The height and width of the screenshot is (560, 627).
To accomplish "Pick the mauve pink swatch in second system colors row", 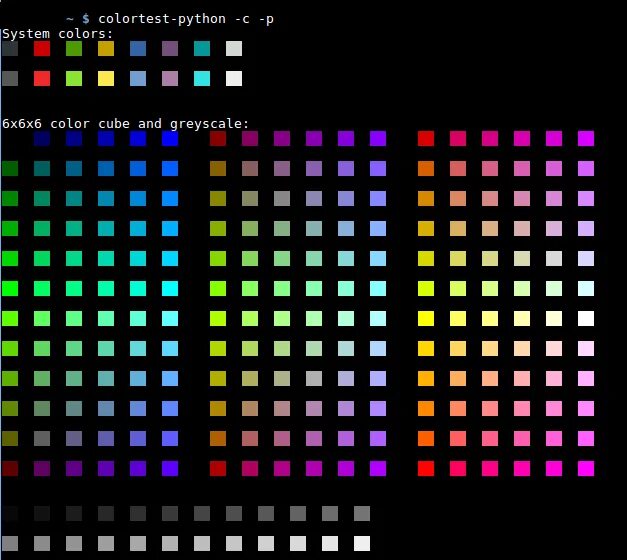I will (x=170, y=79).
